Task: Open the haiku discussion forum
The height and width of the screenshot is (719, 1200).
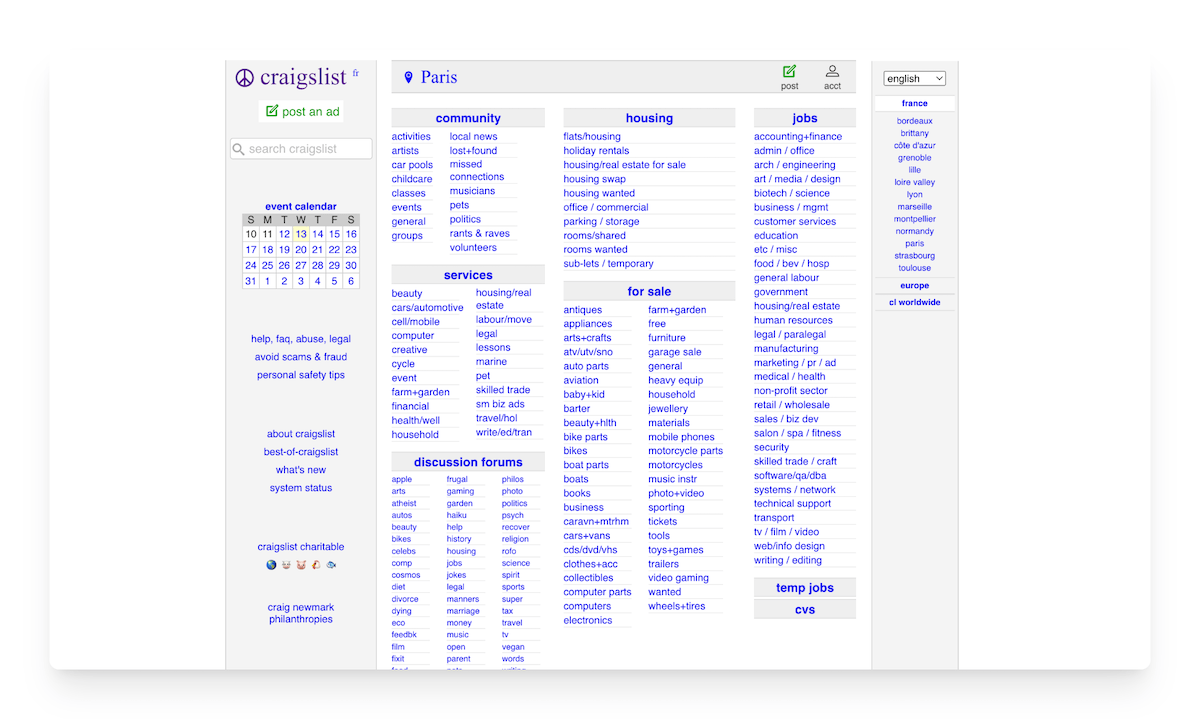Action: click(457, 516)
